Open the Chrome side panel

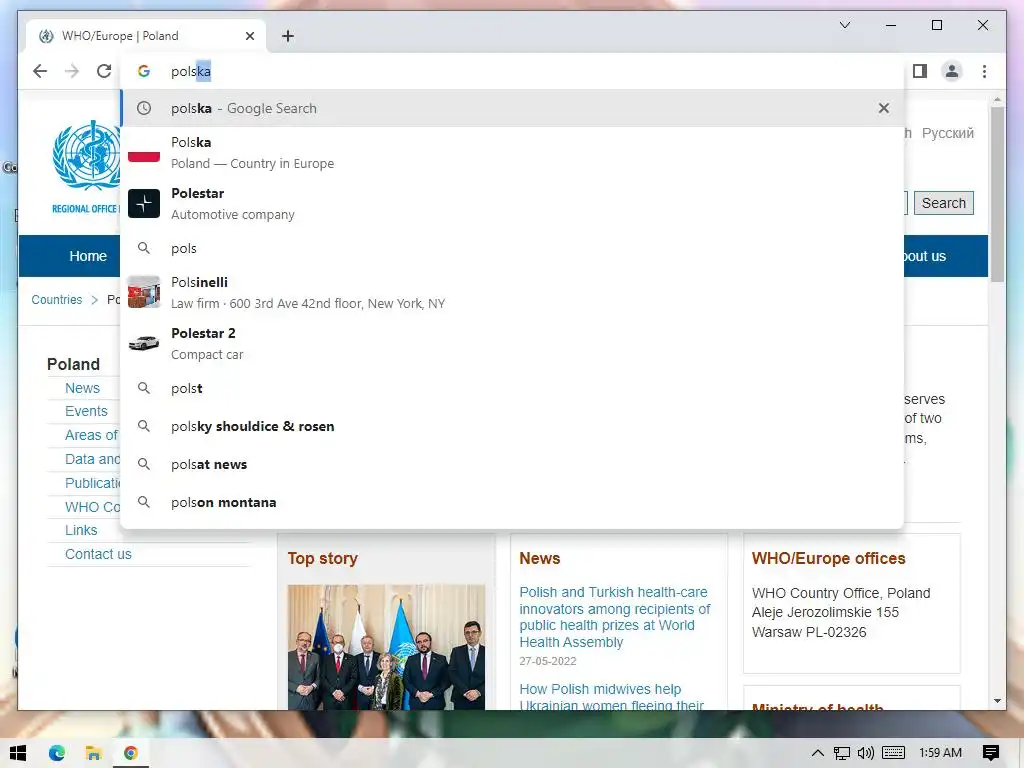[920, 71]
